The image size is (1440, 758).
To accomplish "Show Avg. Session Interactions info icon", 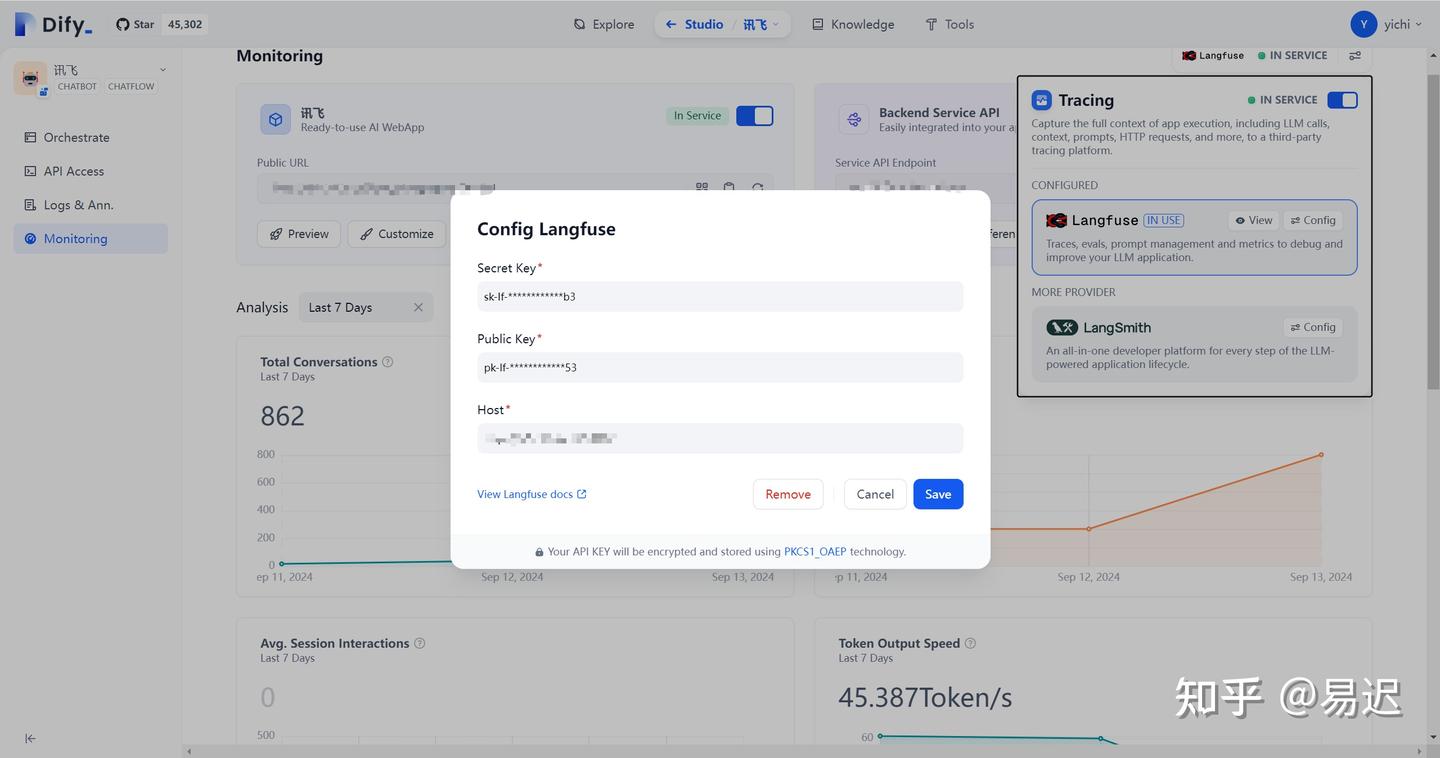I will click(x=420, y=643).
